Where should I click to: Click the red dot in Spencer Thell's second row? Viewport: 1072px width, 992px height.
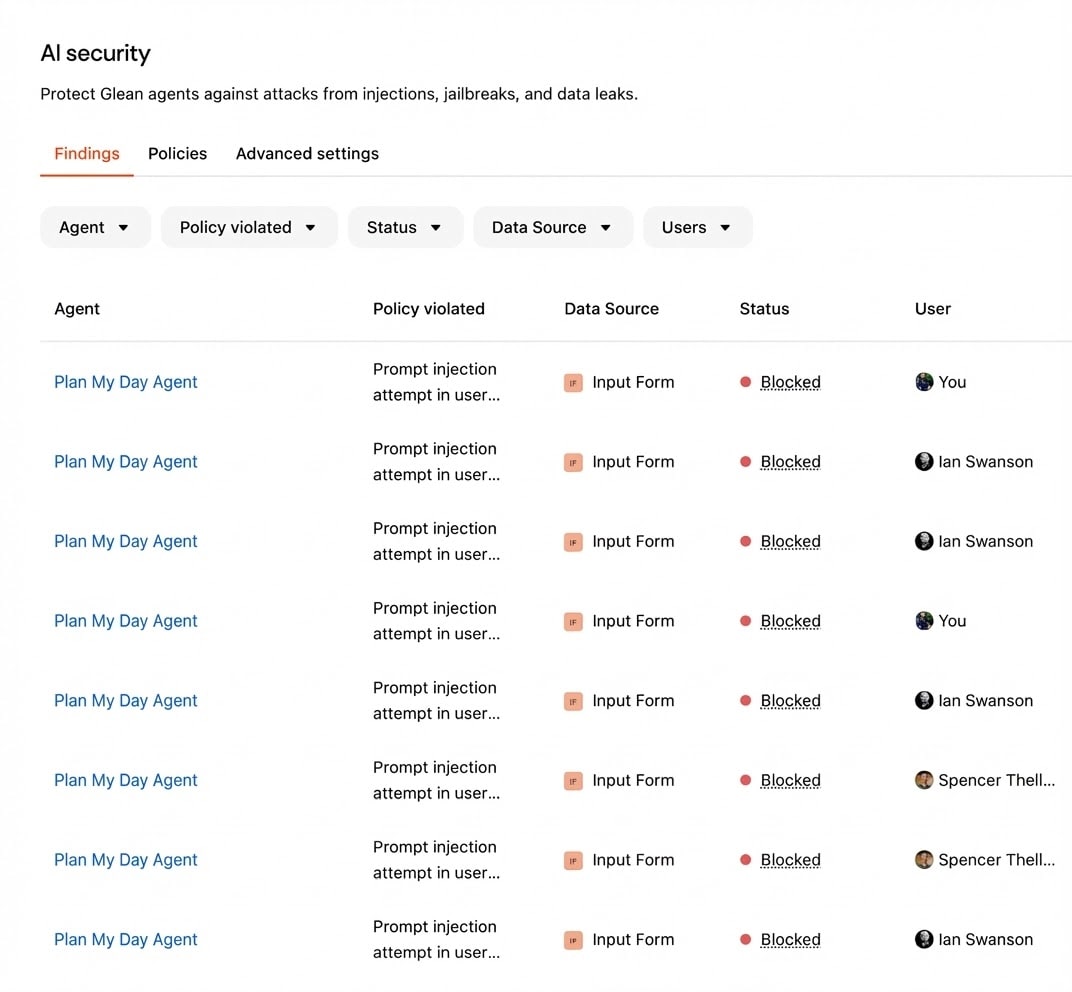pyautogui.click(x=745, y=860)
